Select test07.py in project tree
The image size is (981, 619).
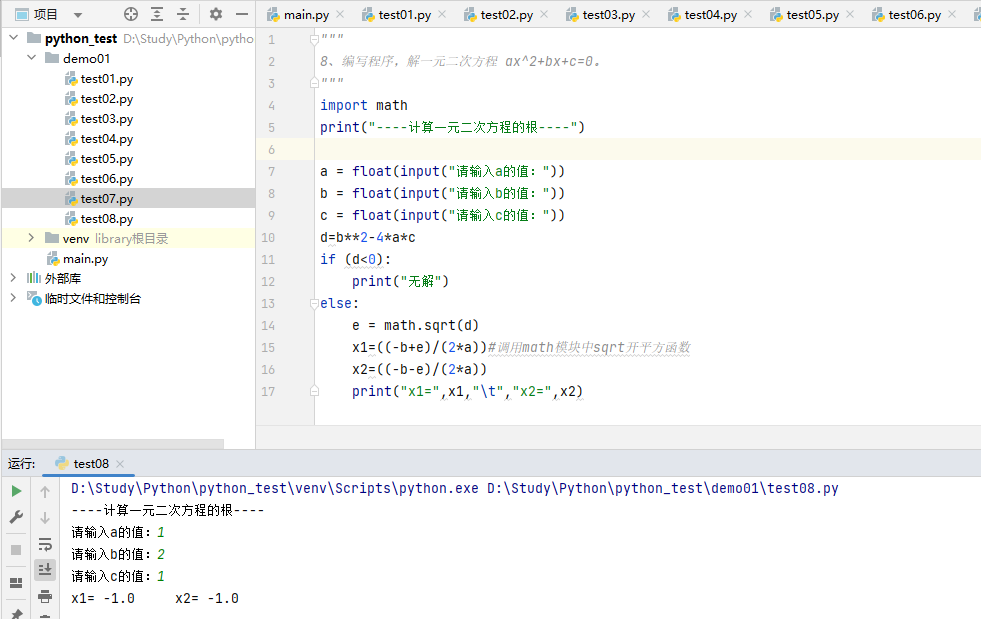point(106,199)
